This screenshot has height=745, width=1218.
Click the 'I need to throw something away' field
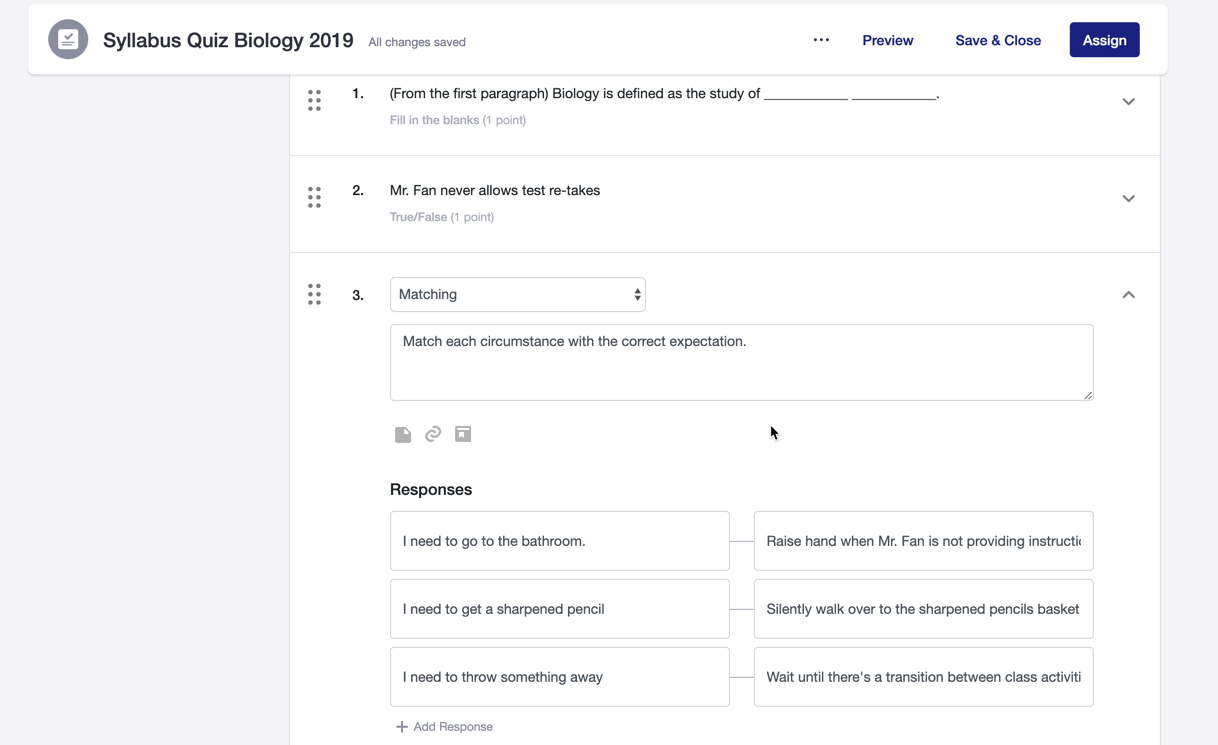coord(559,677)
